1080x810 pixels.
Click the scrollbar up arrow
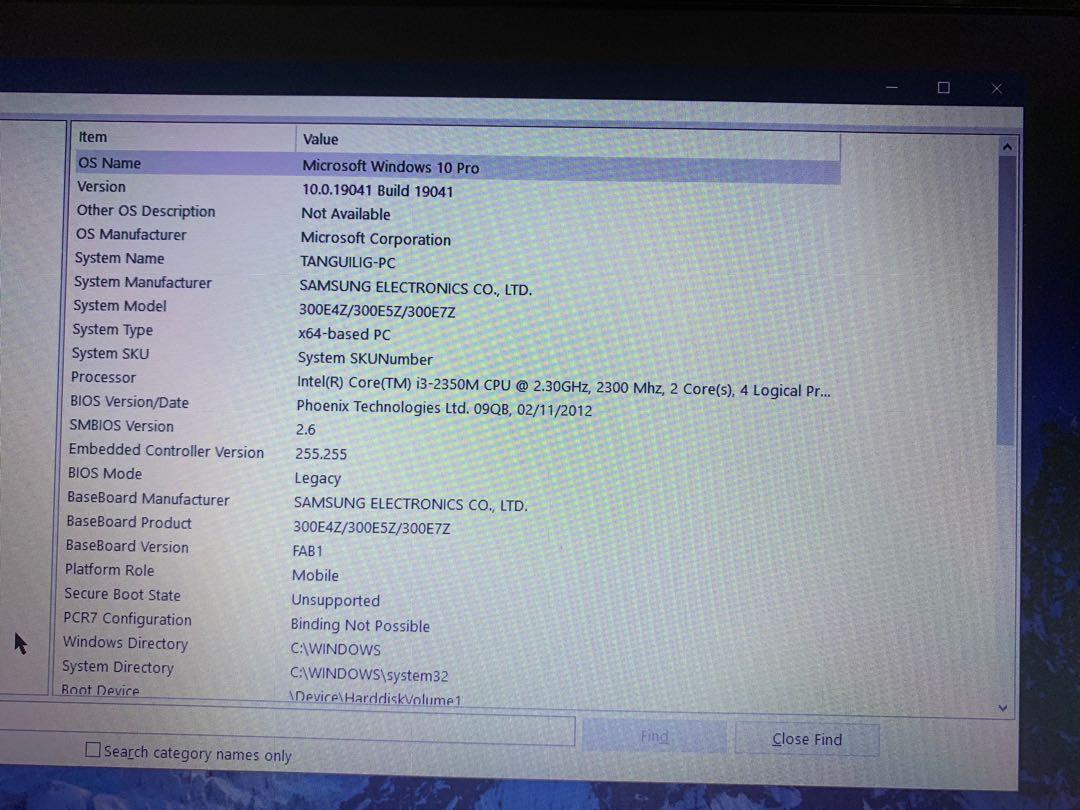click(1007, 147)
